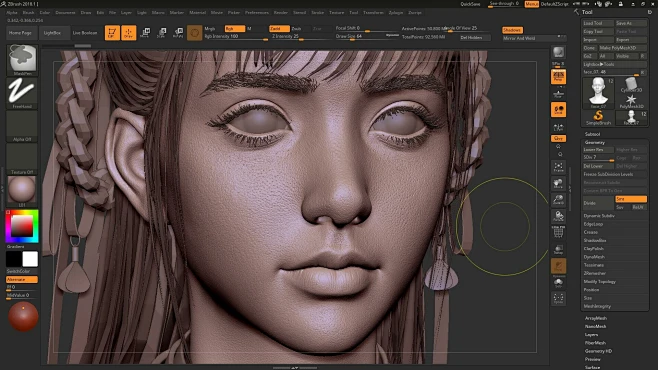Open the Zplugin menu
This screenshot has height=370, width=658.
click(x=396, y=13)
